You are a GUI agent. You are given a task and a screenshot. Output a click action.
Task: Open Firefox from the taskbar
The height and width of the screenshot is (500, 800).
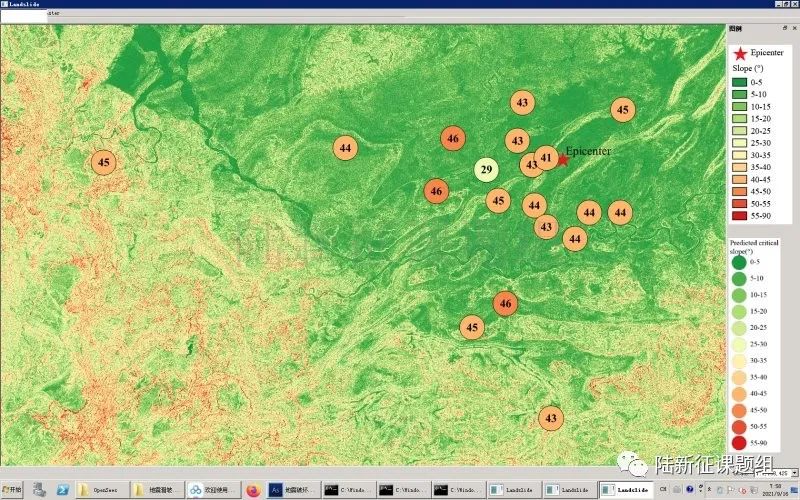click(252, 490)
